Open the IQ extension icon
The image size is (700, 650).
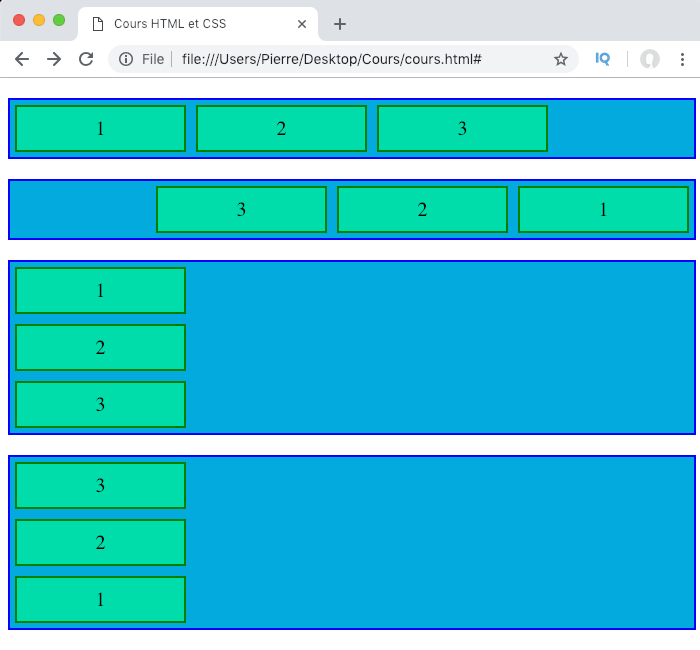602,59
